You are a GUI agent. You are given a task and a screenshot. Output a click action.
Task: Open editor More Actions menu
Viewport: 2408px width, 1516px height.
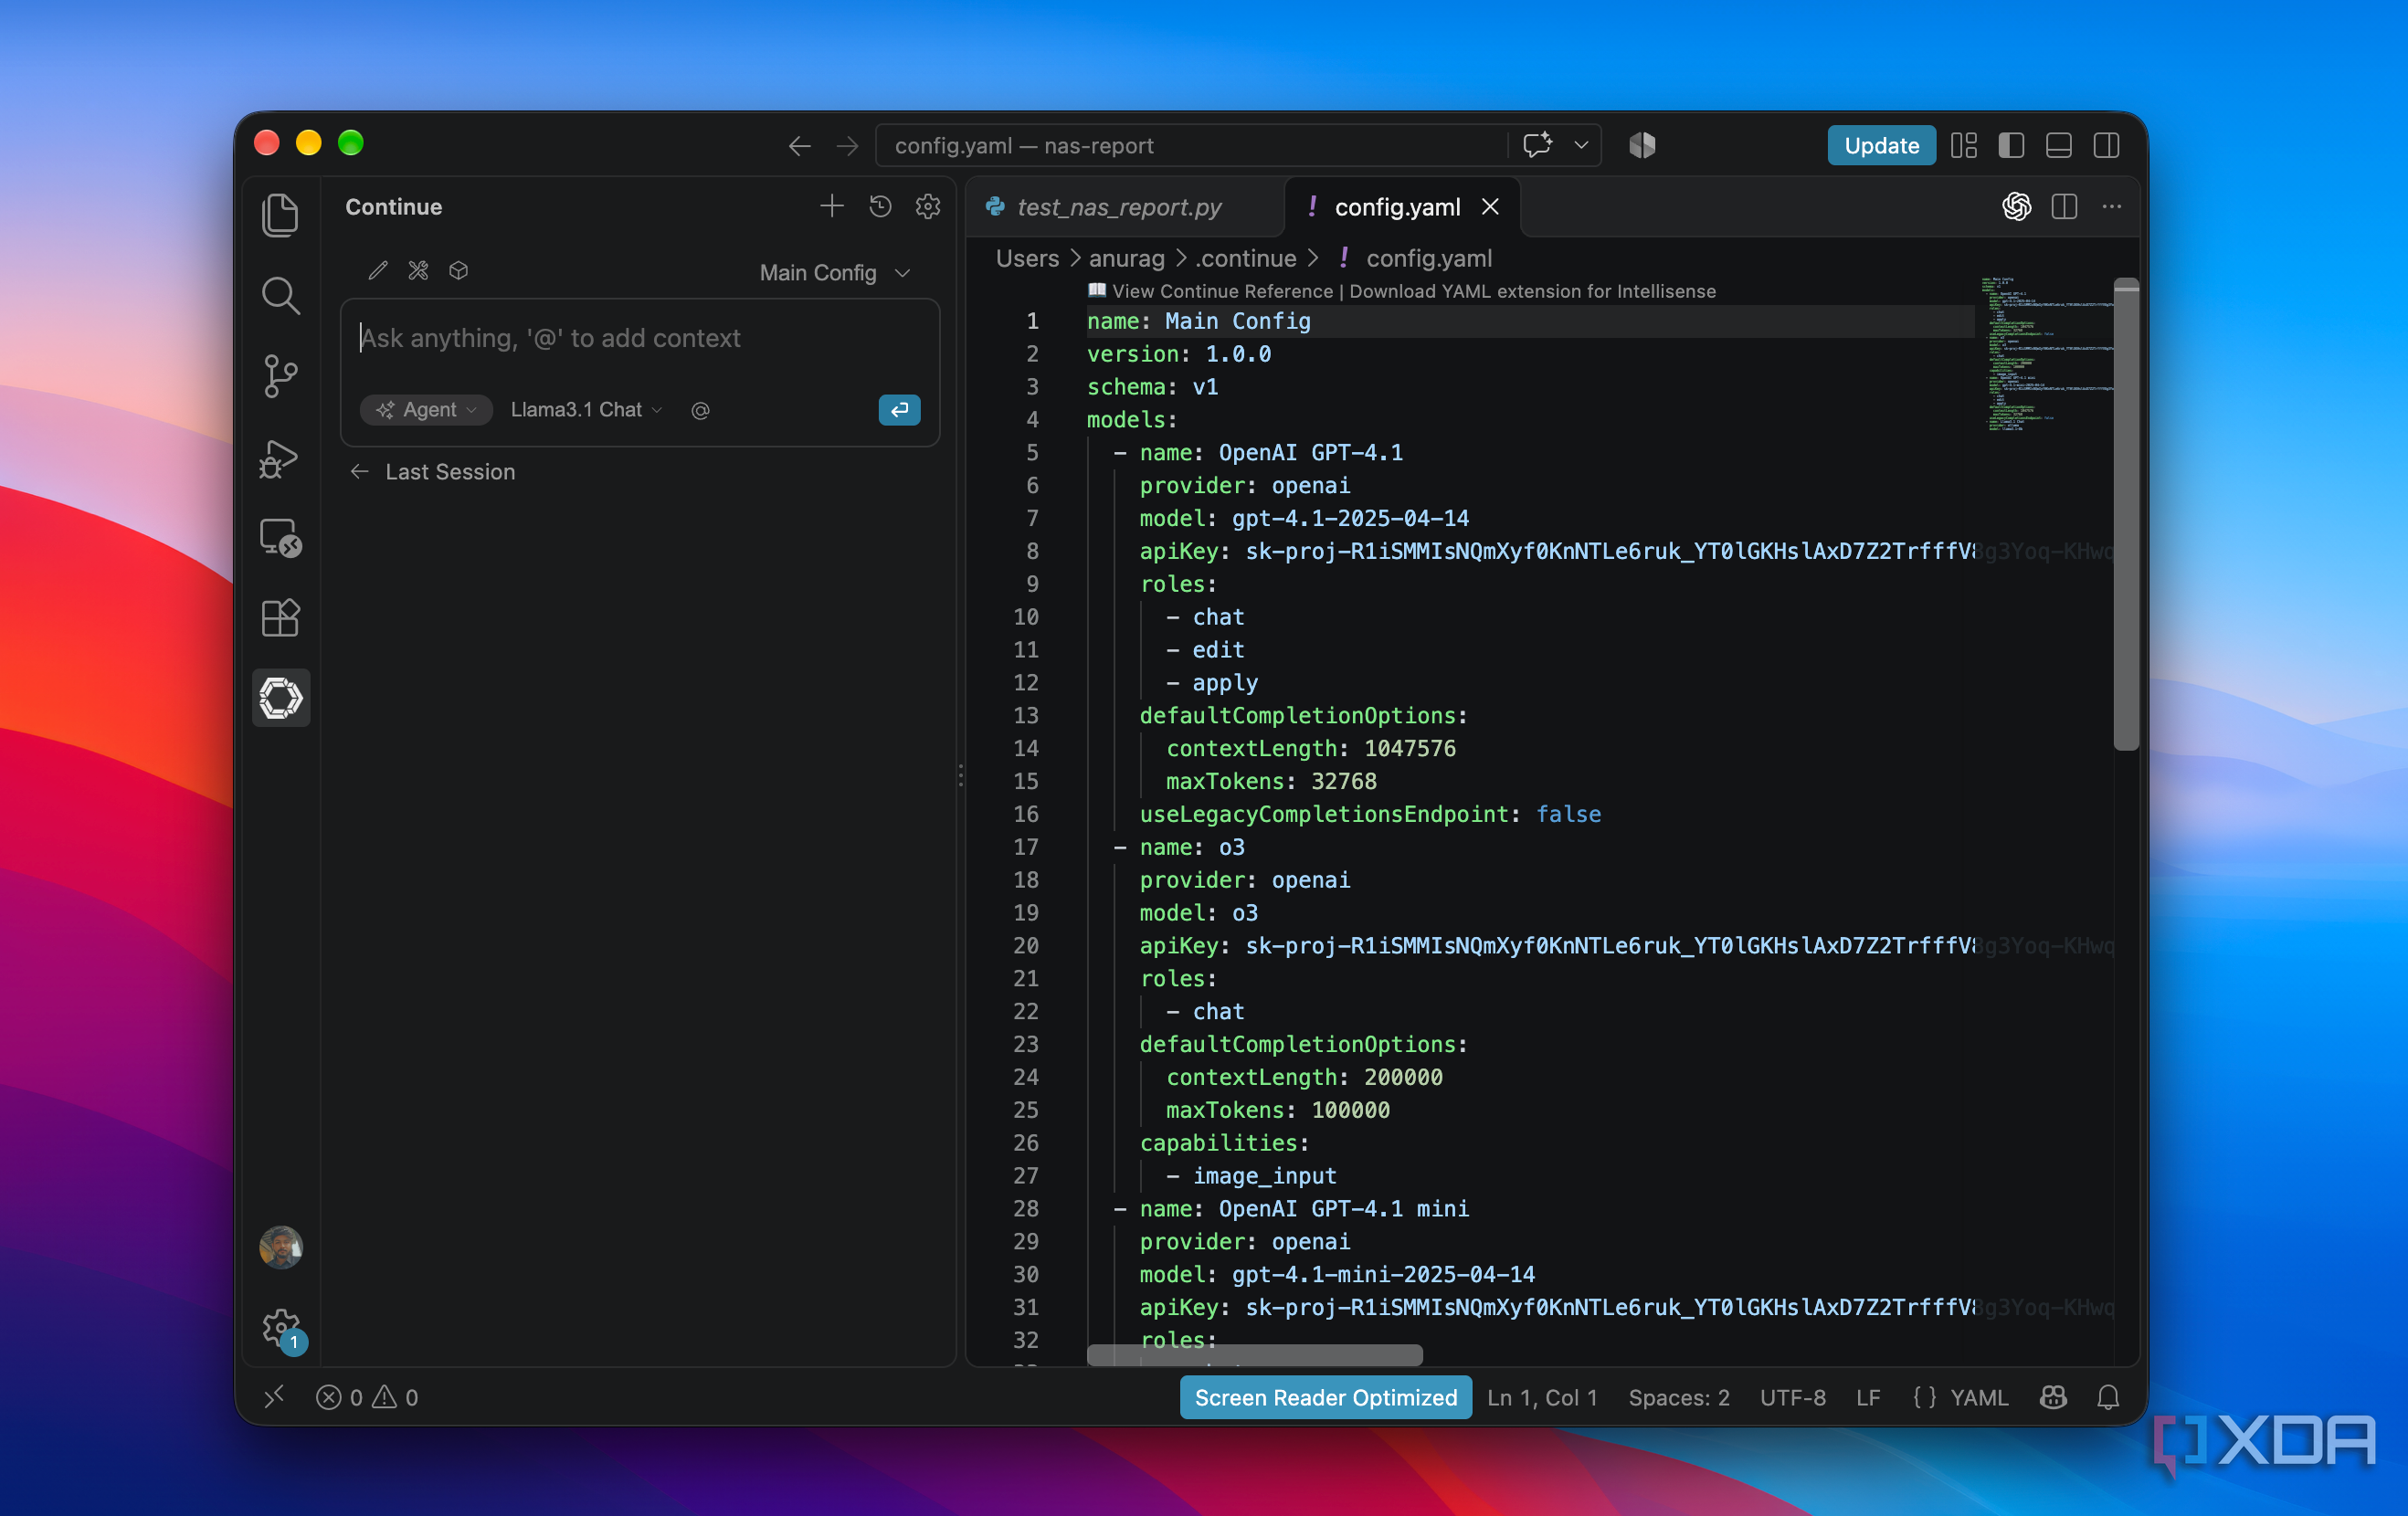(x=2112, y=206)
